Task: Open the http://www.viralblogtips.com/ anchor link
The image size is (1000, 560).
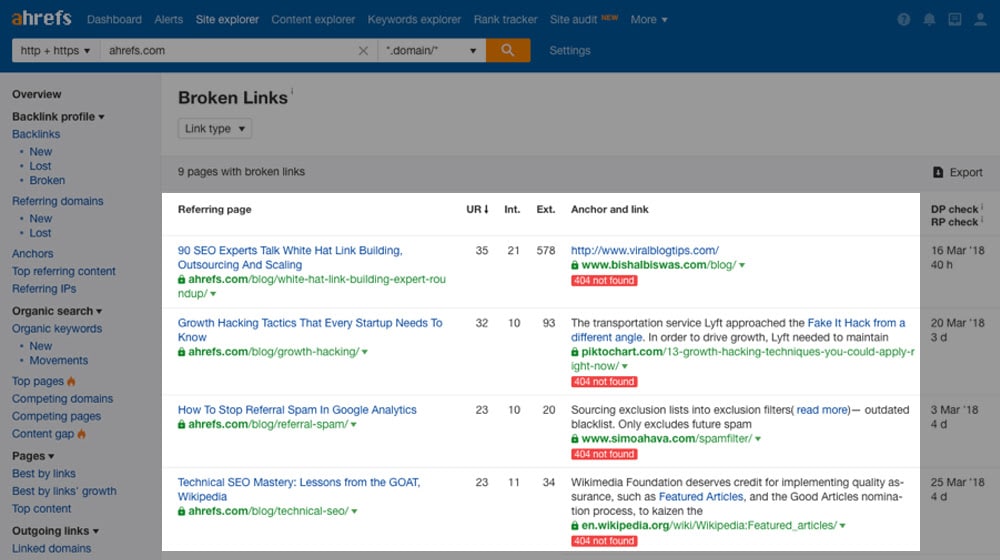Action: click(645, 251)
